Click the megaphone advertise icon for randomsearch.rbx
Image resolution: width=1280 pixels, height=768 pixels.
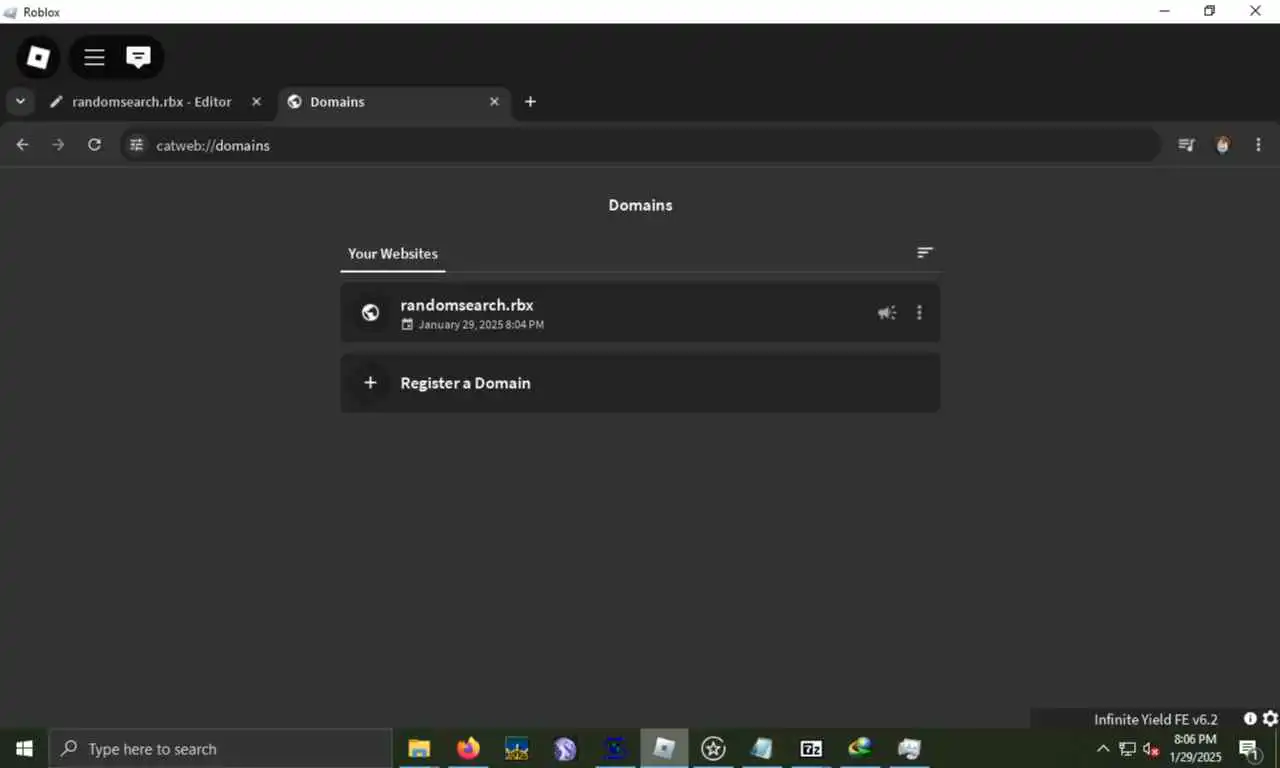click(887, 313)
